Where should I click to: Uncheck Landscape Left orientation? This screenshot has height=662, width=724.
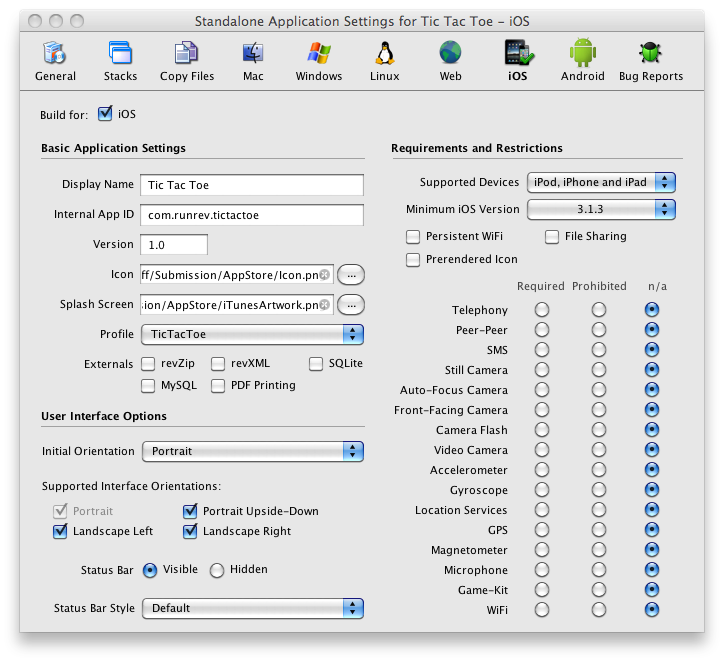tap(60, 531)
